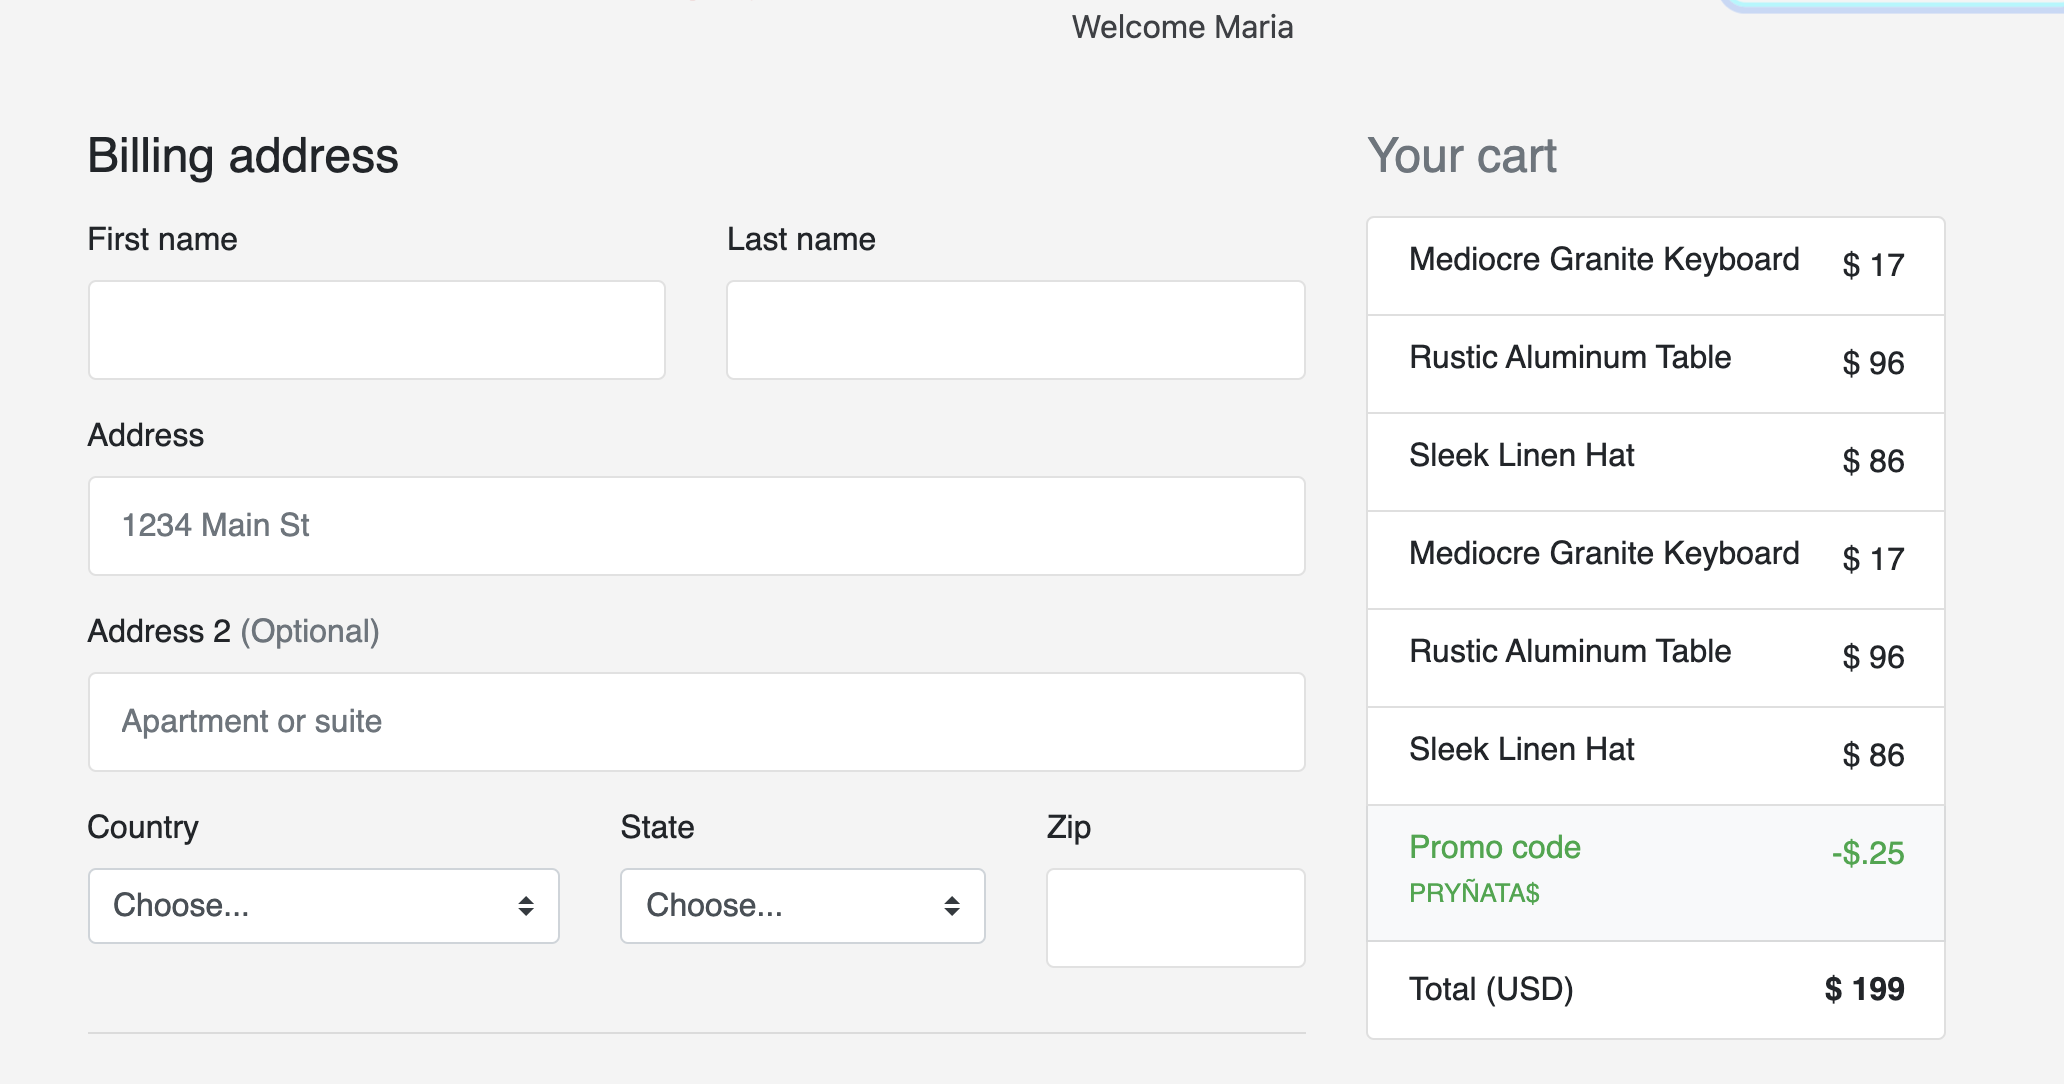Click the "Billing address" heading

[243, 156]
